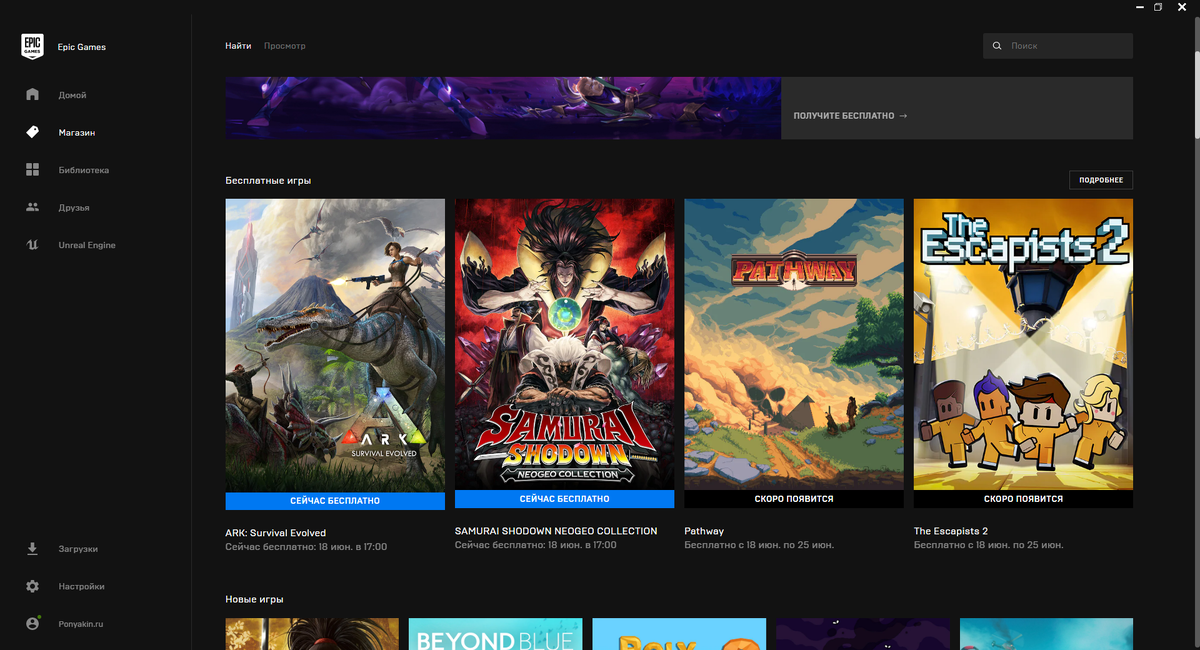Open The Escapists 2 cover art
This screenshot has height=650, width=1200.
(1023, 344)
